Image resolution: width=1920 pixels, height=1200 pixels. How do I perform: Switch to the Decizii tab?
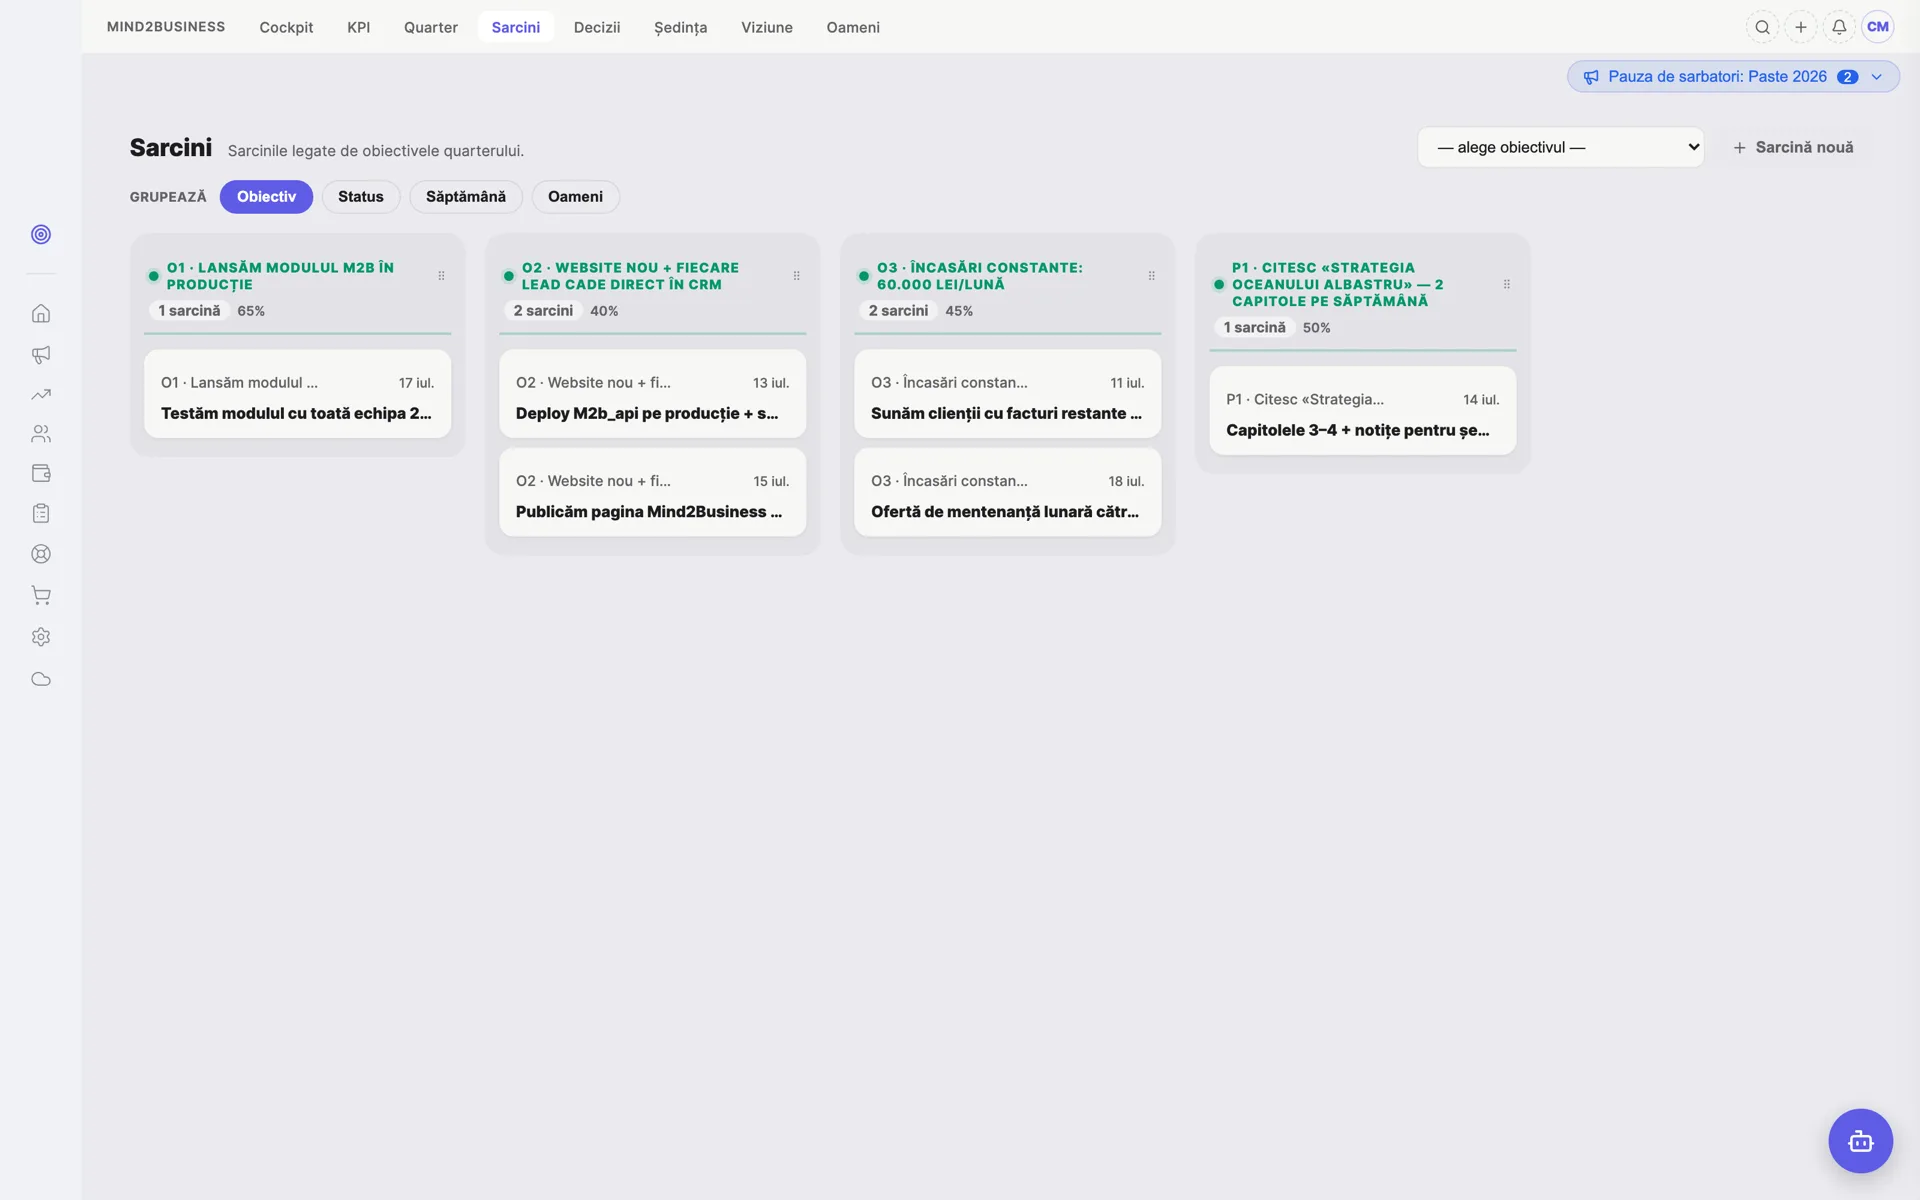click(x=597, y=27)
